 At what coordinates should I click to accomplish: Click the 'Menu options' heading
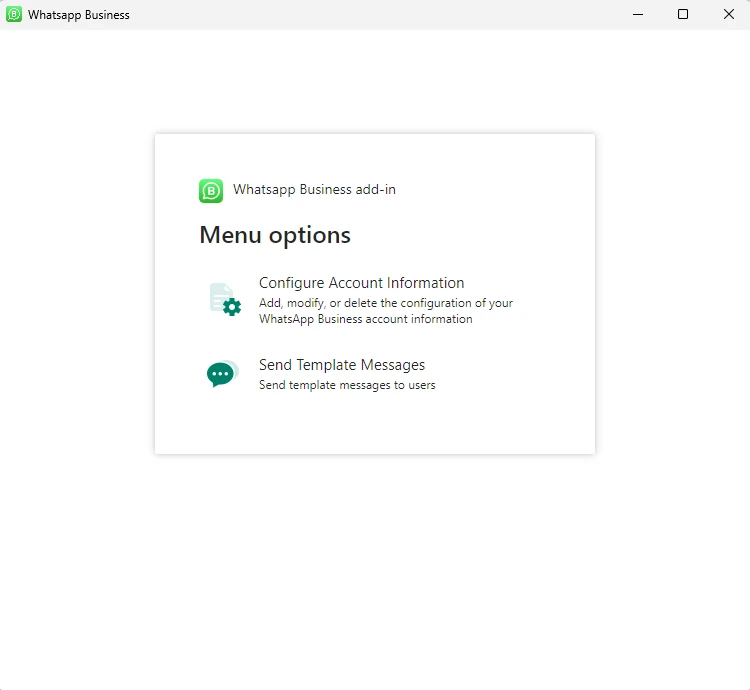pos(275,235)
